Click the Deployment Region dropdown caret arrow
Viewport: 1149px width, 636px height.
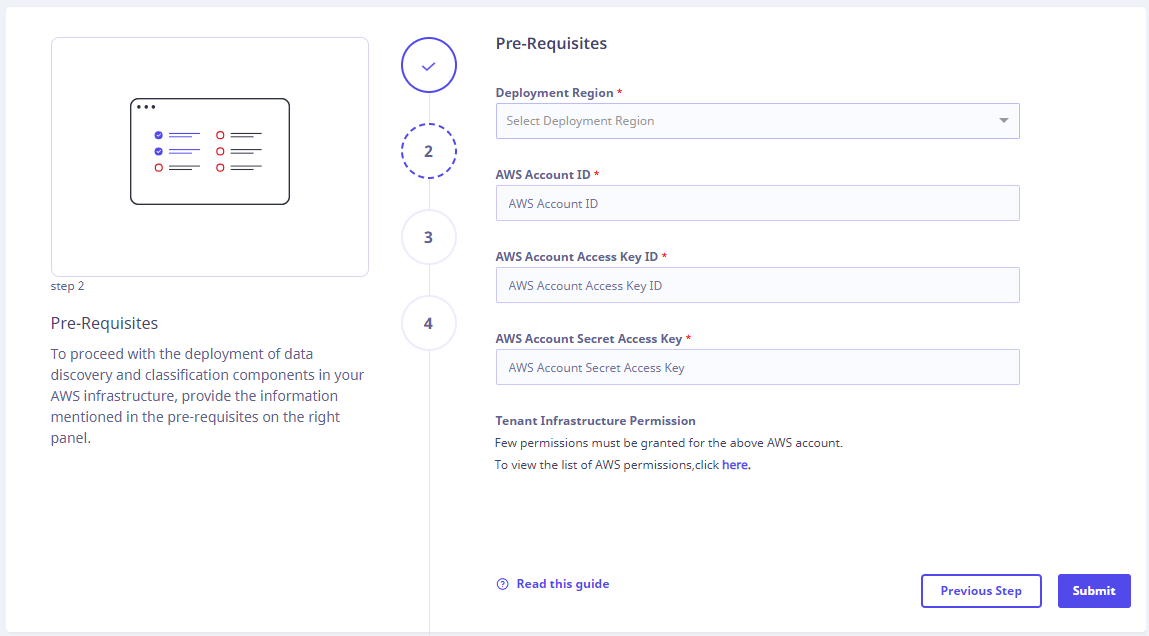pyautogui.click(x=1003, y=121)
